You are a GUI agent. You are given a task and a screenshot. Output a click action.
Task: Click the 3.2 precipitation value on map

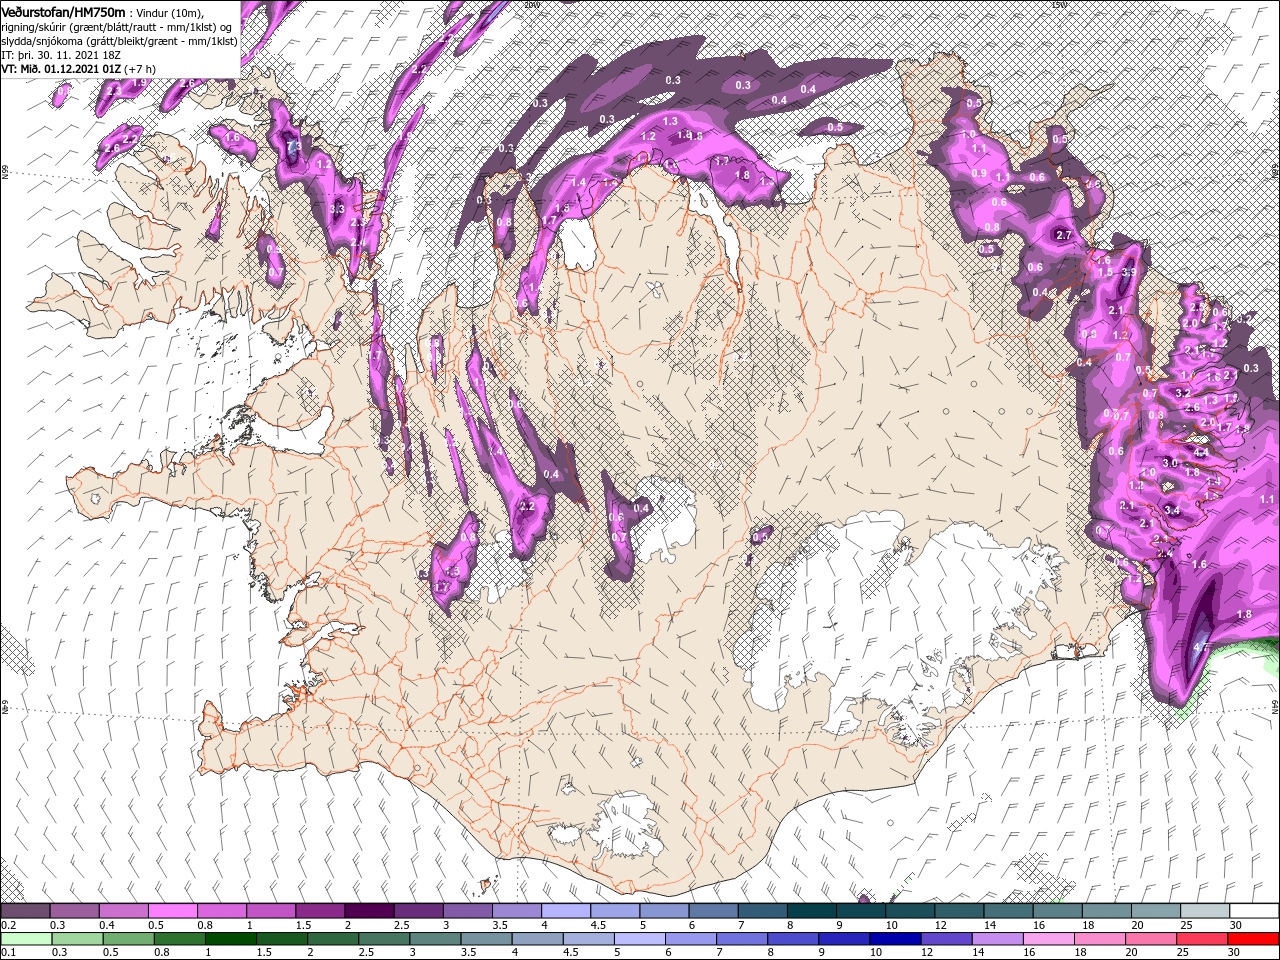tap(1183, 394)
